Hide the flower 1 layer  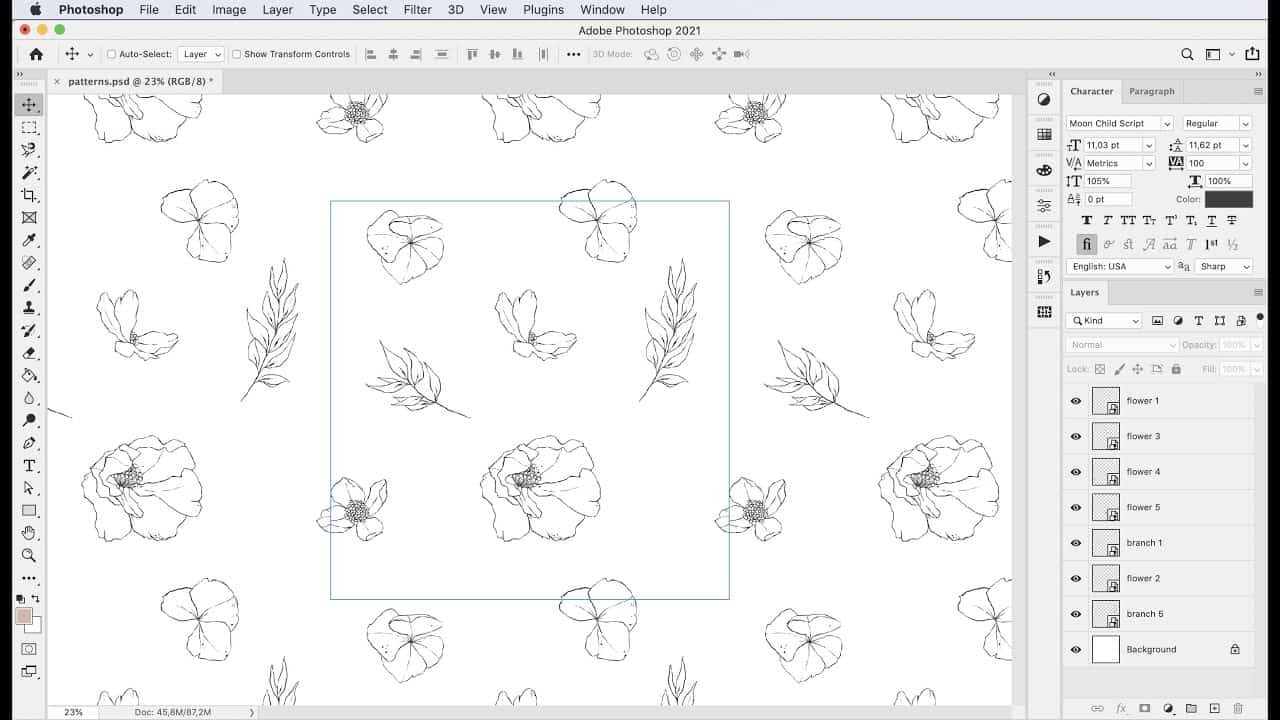click(1076, 401)
